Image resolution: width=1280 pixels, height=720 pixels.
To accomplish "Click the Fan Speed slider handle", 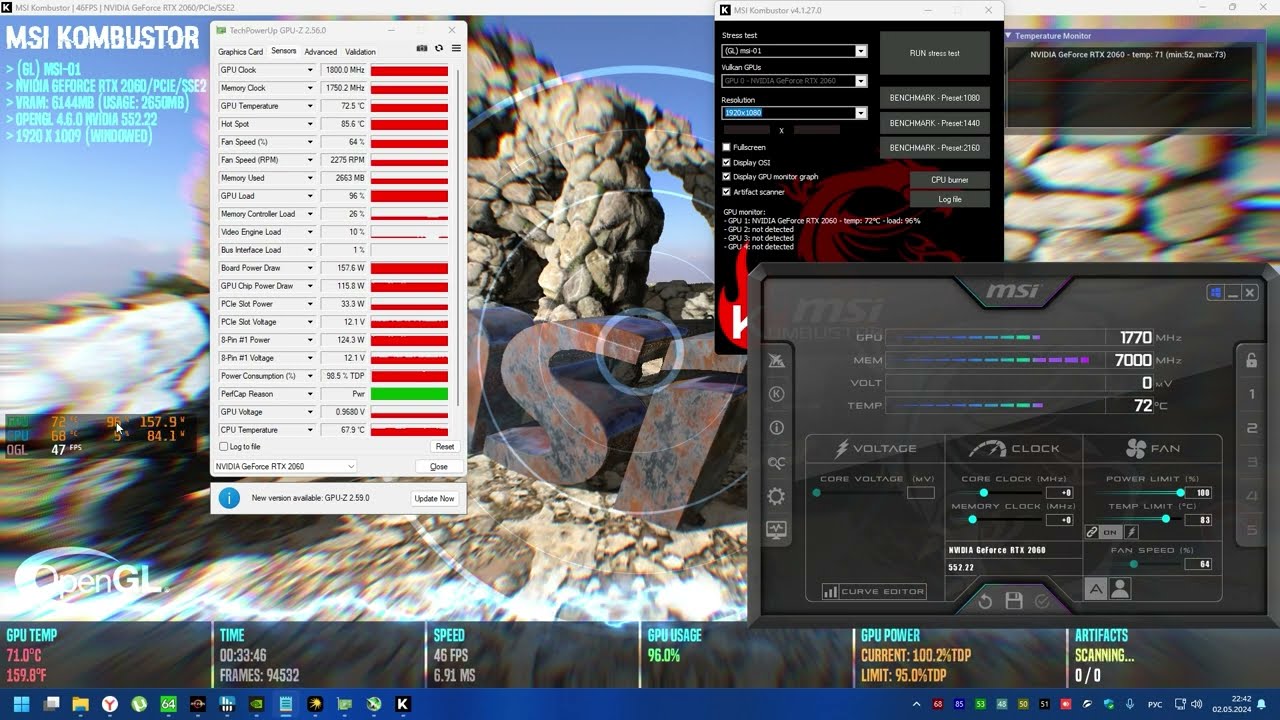I will click(x=1133, y=564).
